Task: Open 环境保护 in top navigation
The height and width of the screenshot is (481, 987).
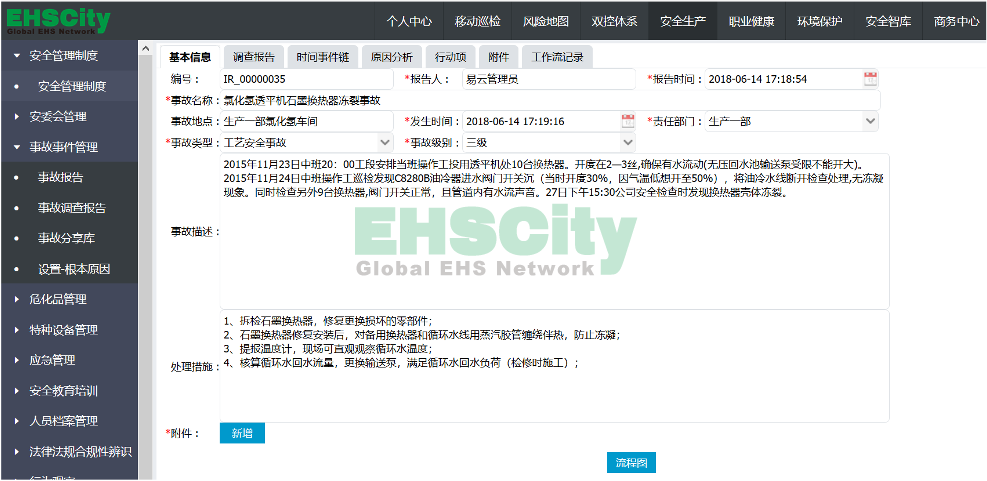Action: [820, 21]
